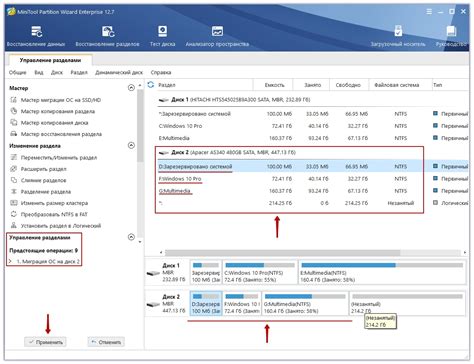Switch to Управление разделами tab
Viewport: 474px width, 364px height.
click(50, 60)
